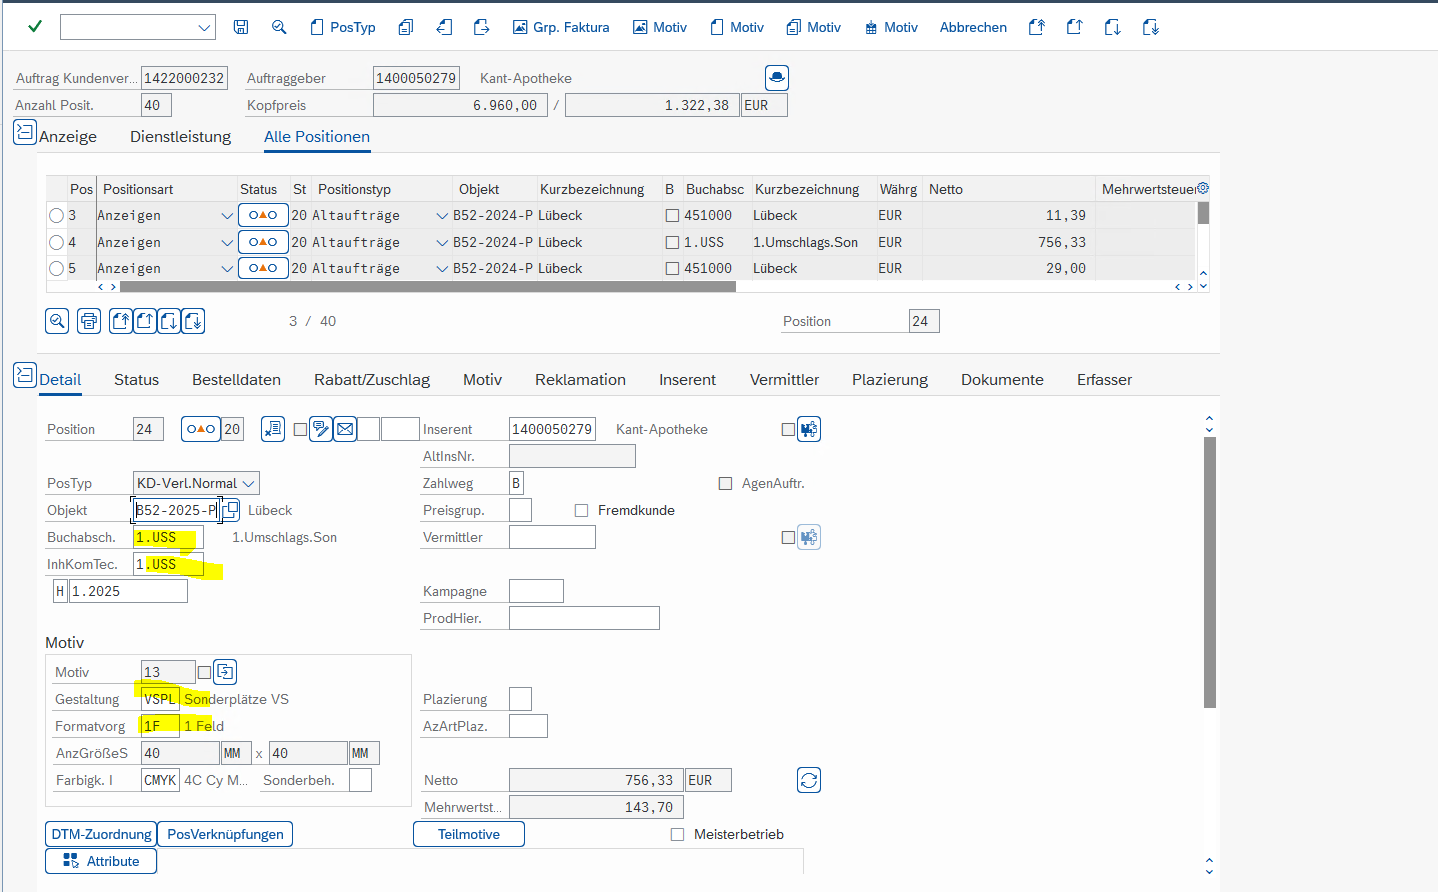Click the positions table vertical scrollbar
Image resolution: width=1438 pixels, height=892 pixels.
tap(1203, 213)
